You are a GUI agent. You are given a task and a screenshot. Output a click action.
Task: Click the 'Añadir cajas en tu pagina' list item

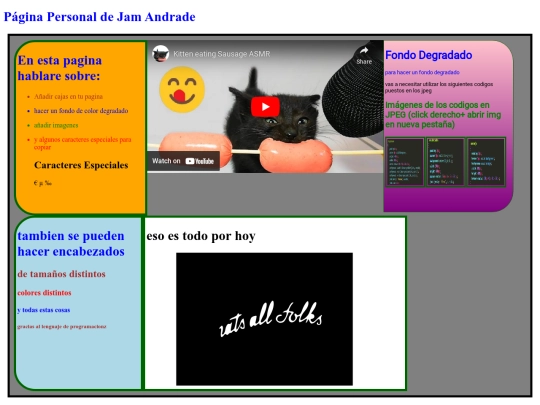(68, 96)
